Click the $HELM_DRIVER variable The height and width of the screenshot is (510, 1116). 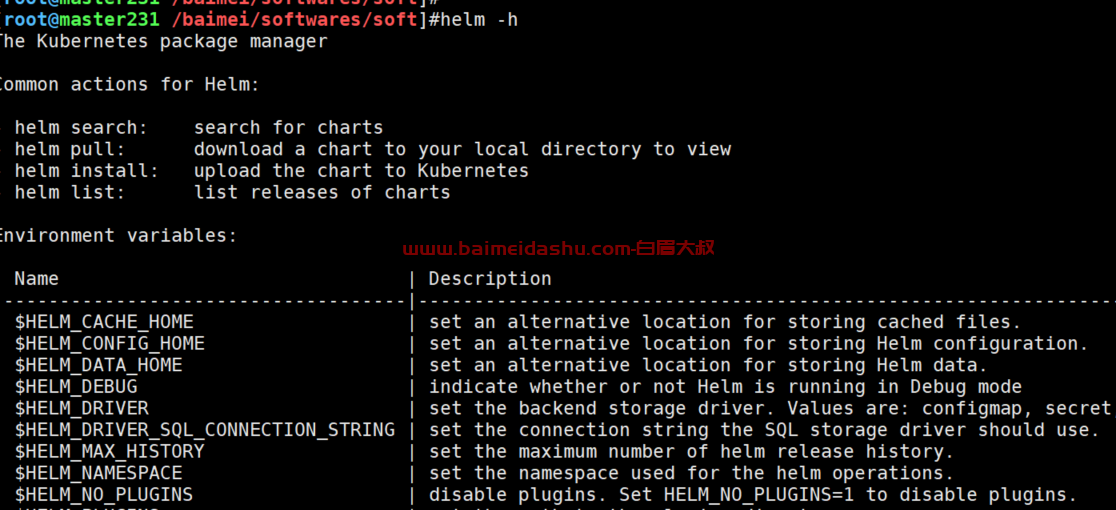[82, 408]
